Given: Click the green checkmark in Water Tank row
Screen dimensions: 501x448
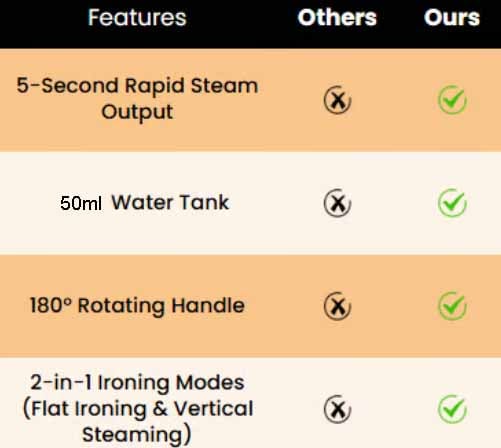Looking at the screenshot, I should click(x=452, y=203).
